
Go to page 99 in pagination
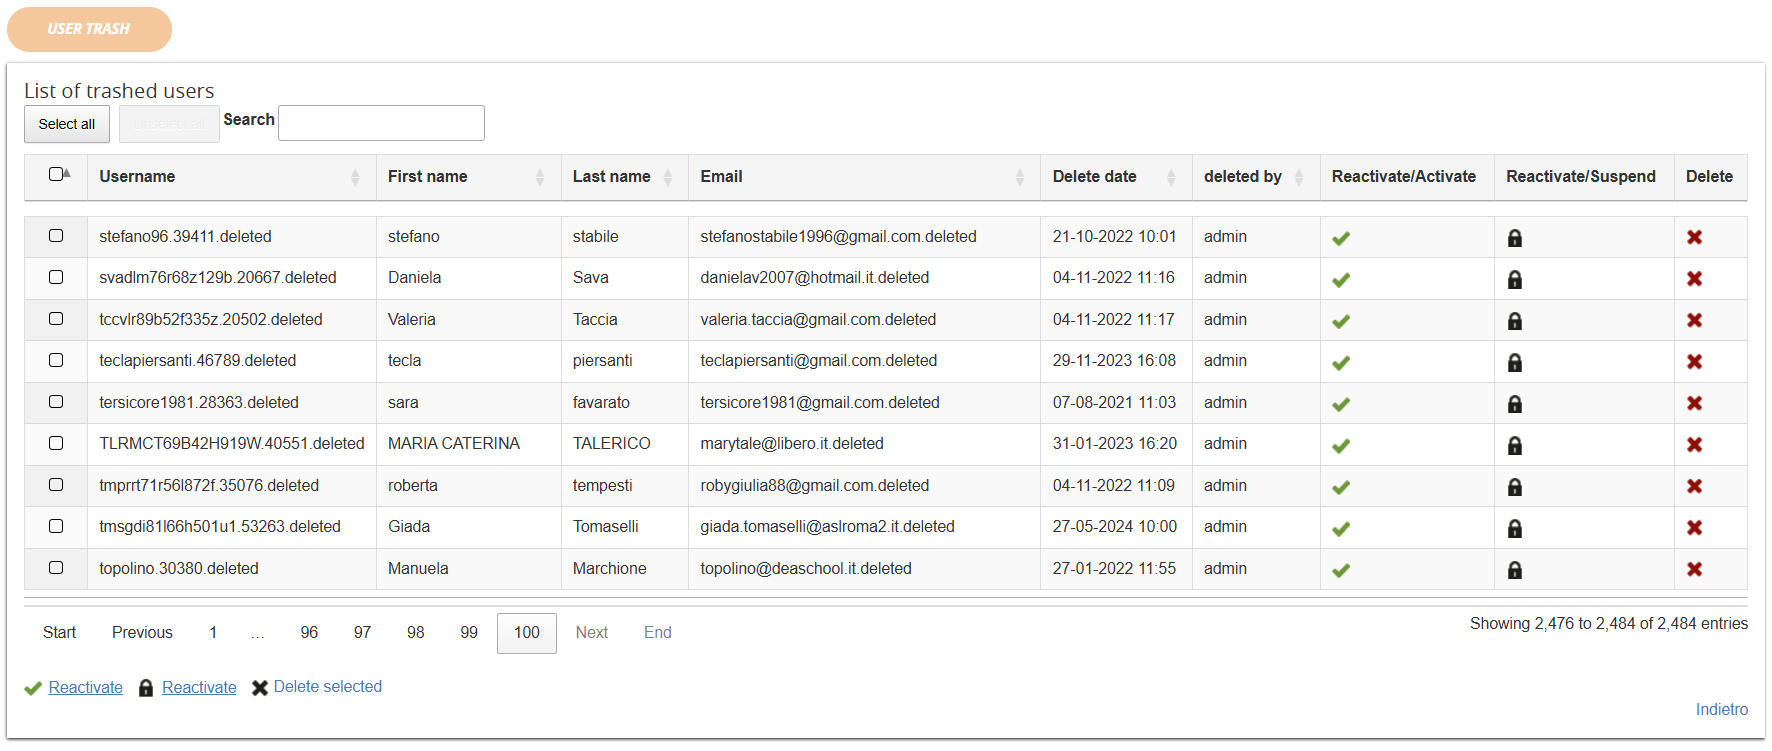click(x=468, y=633)
